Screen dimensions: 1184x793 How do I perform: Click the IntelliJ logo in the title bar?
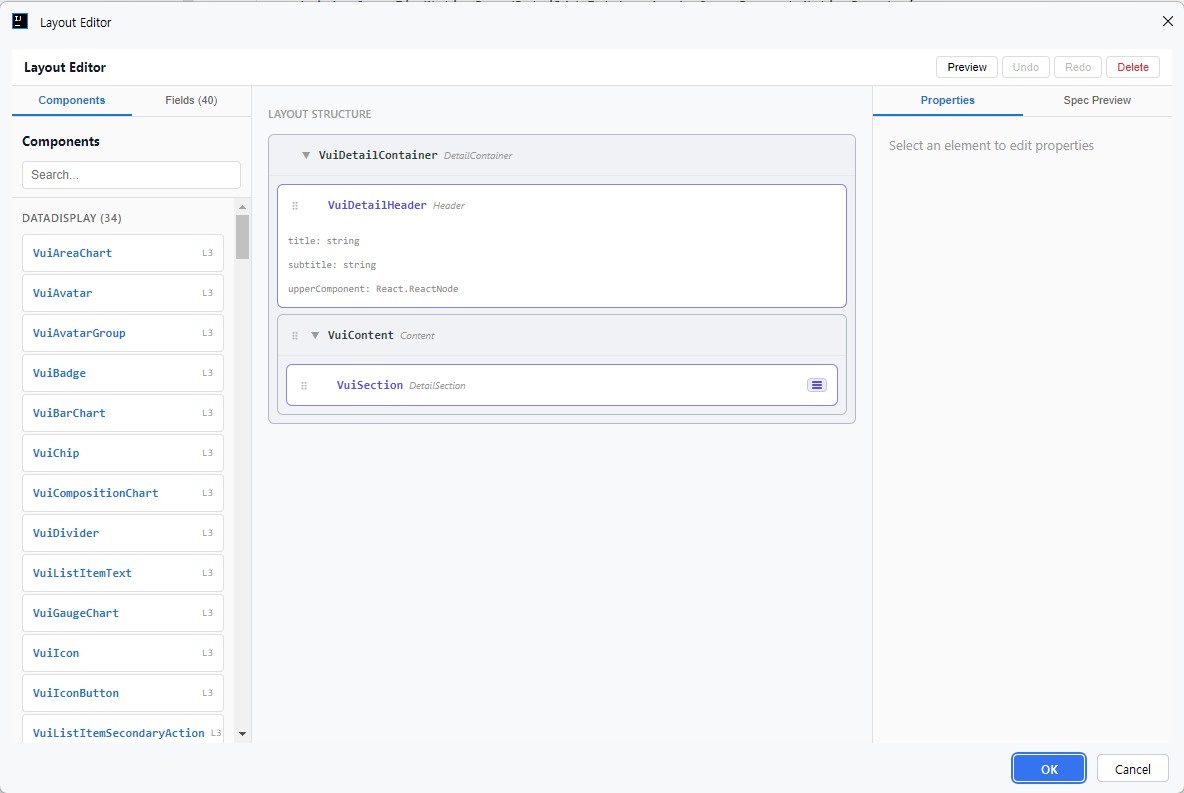coord(20,21)
